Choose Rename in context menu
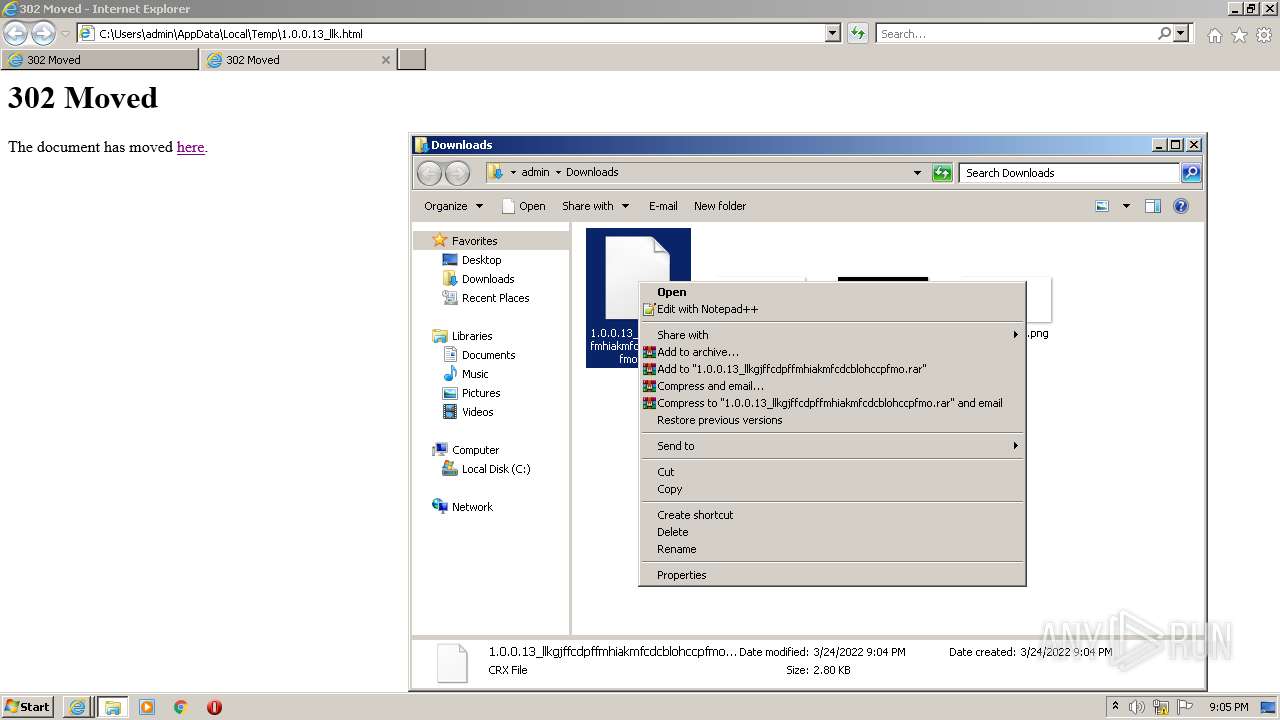This screenshot has height=720, width=1280. click(832, 549)
